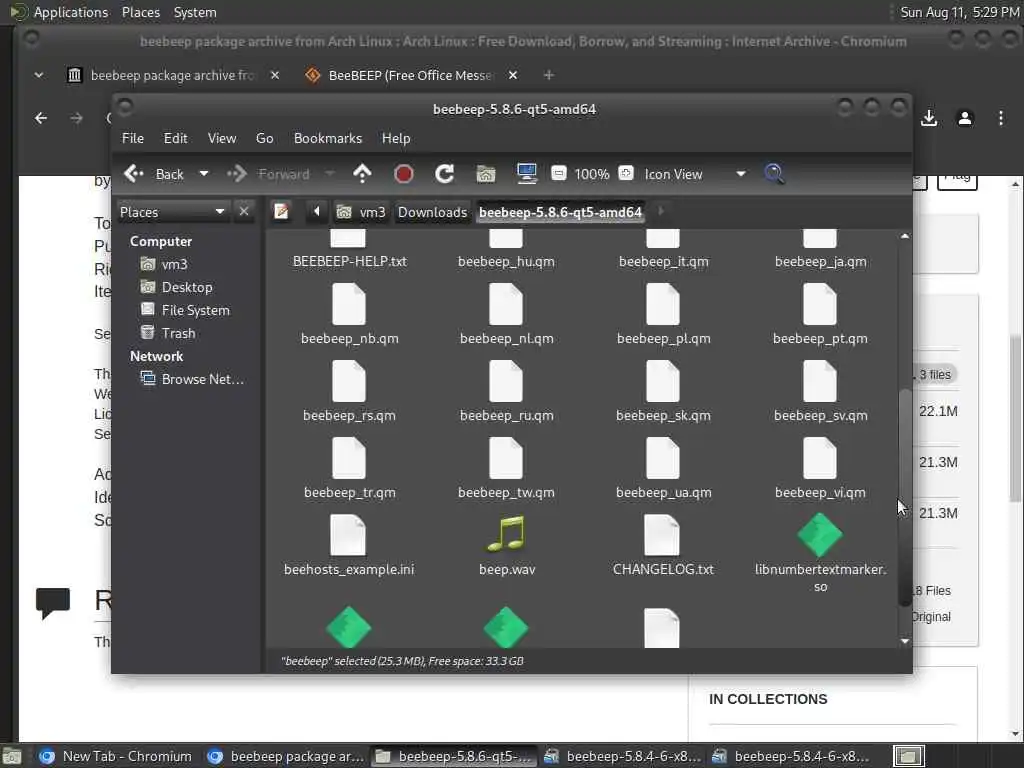Select the beebeep_ru.qm file icon
Viewport: 1024px width, 768px height.
[506, 381]
